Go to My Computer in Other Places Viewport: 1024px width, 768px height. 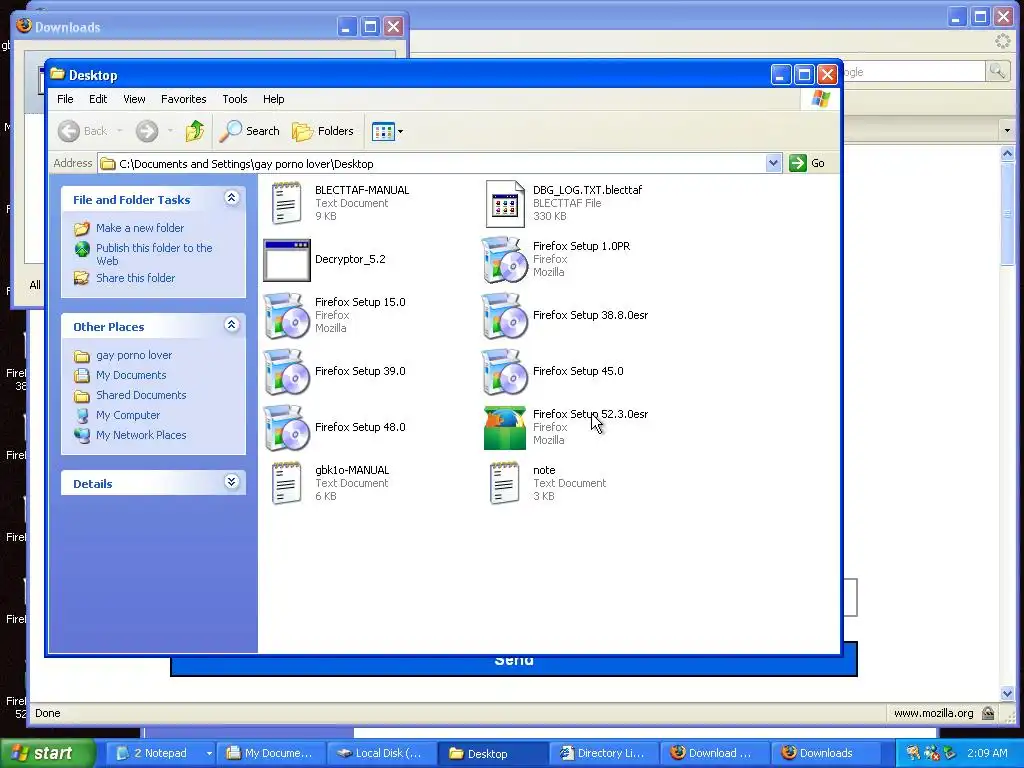[128, 415]
